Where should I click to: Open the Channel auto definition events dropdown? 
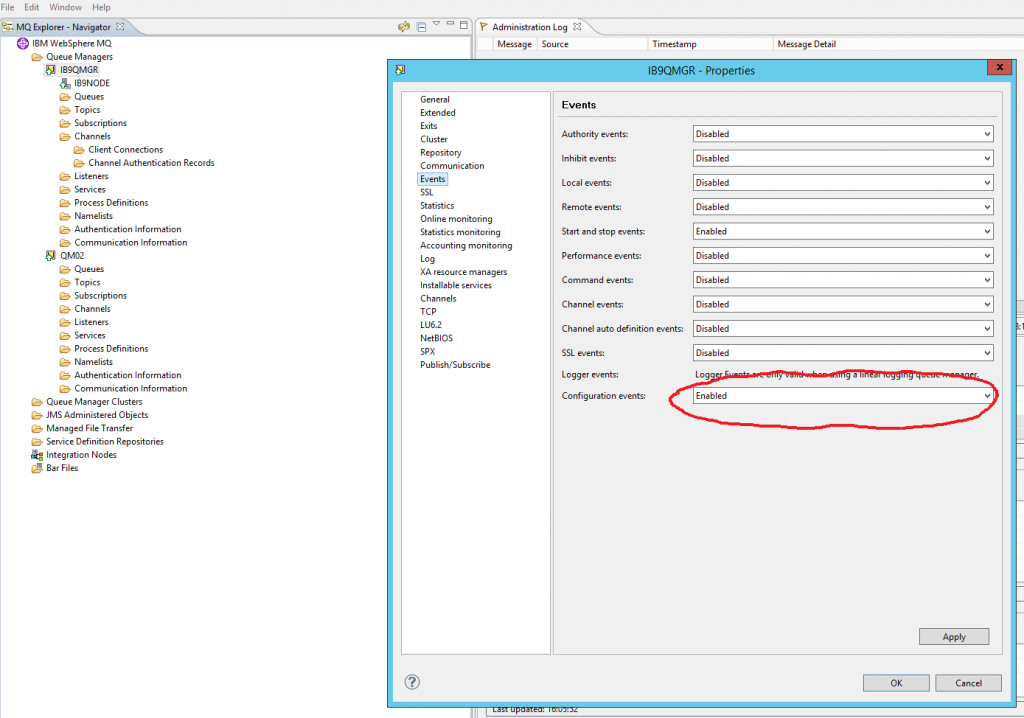coord(843,329)
